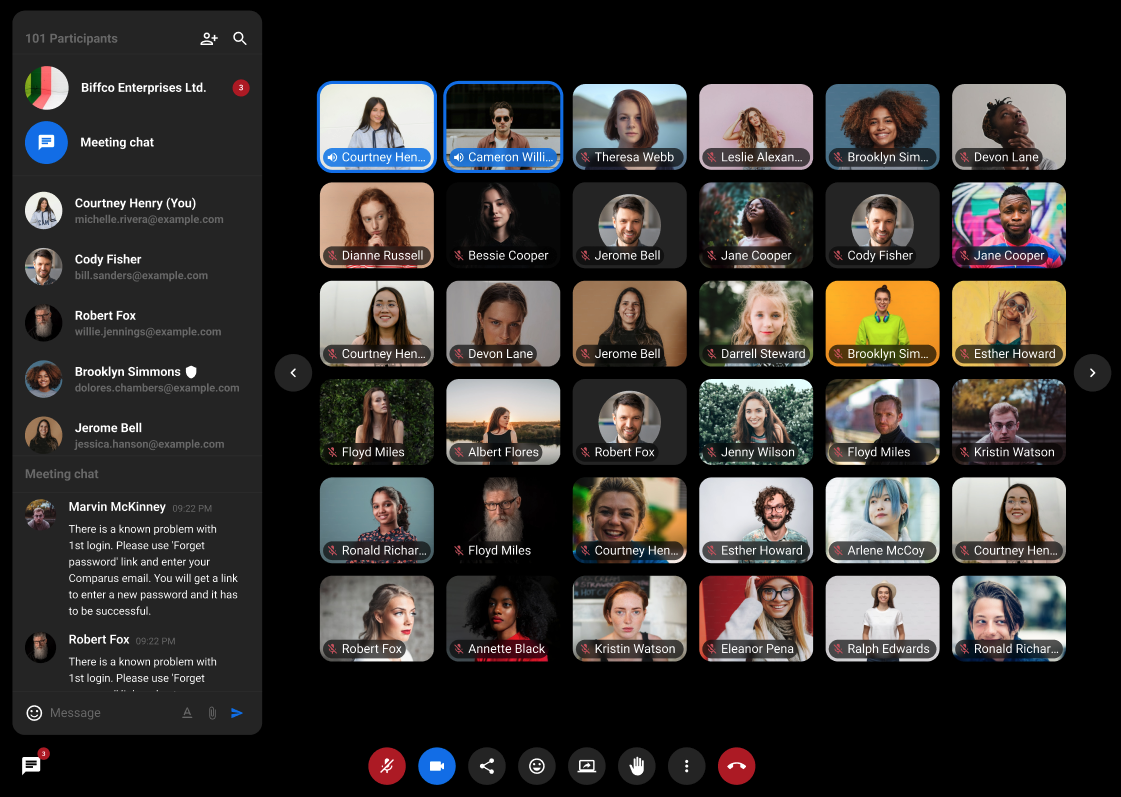Click the 101 Participants heading
Screen dimensions: 1121x797
click(x=71, y=39)
